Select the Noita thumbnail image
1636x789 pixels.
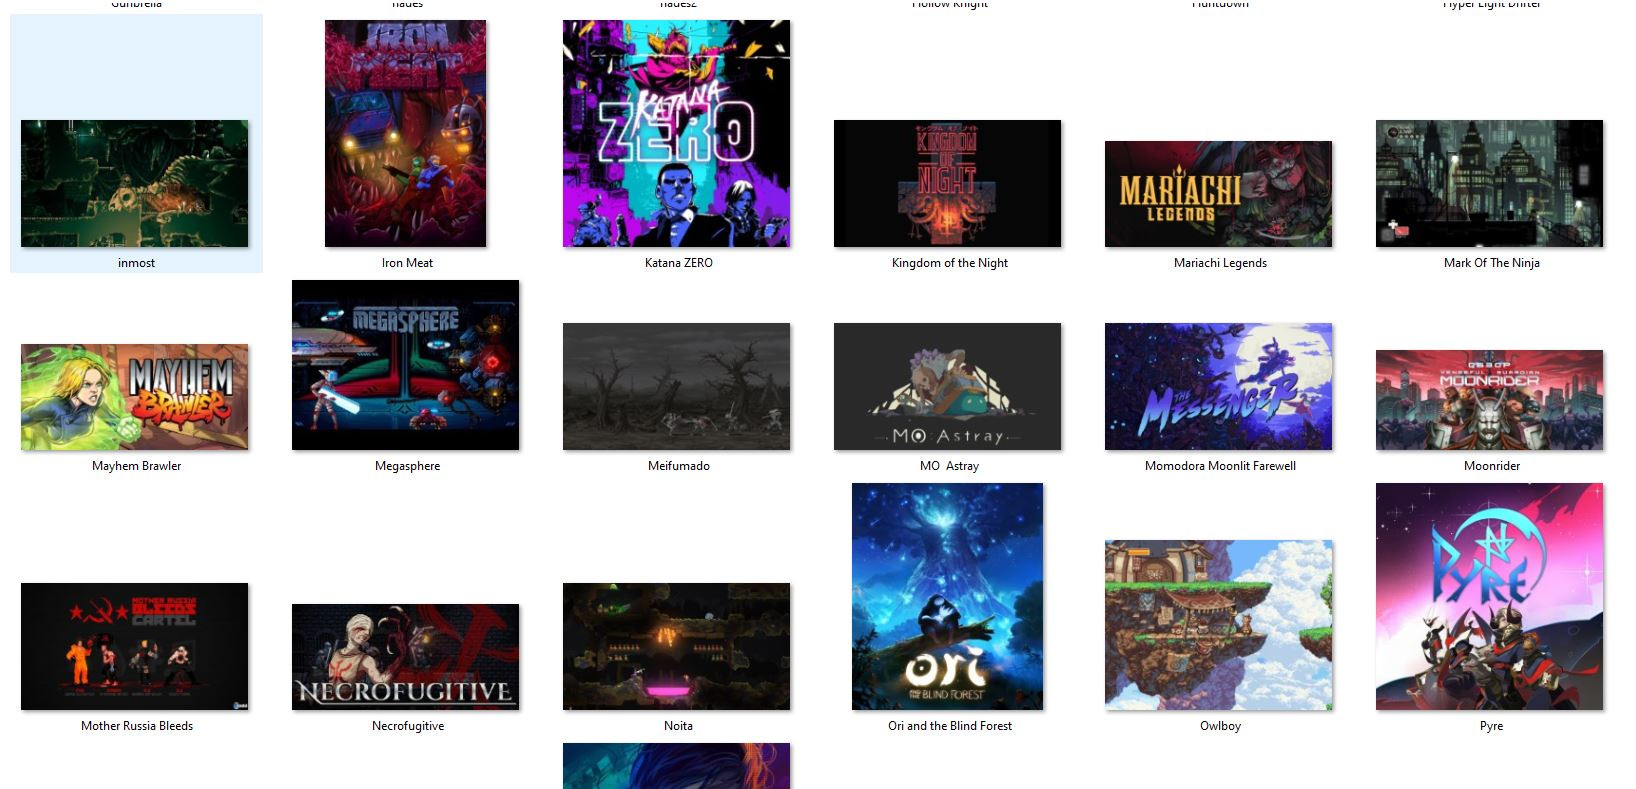677,646
